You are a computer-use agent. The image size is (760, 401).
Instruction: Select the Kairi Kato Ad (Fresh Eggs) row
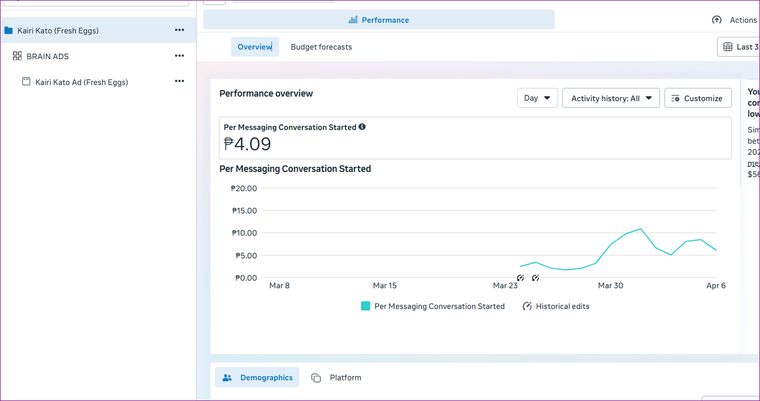pyautogui.click(x=98, y=81)
